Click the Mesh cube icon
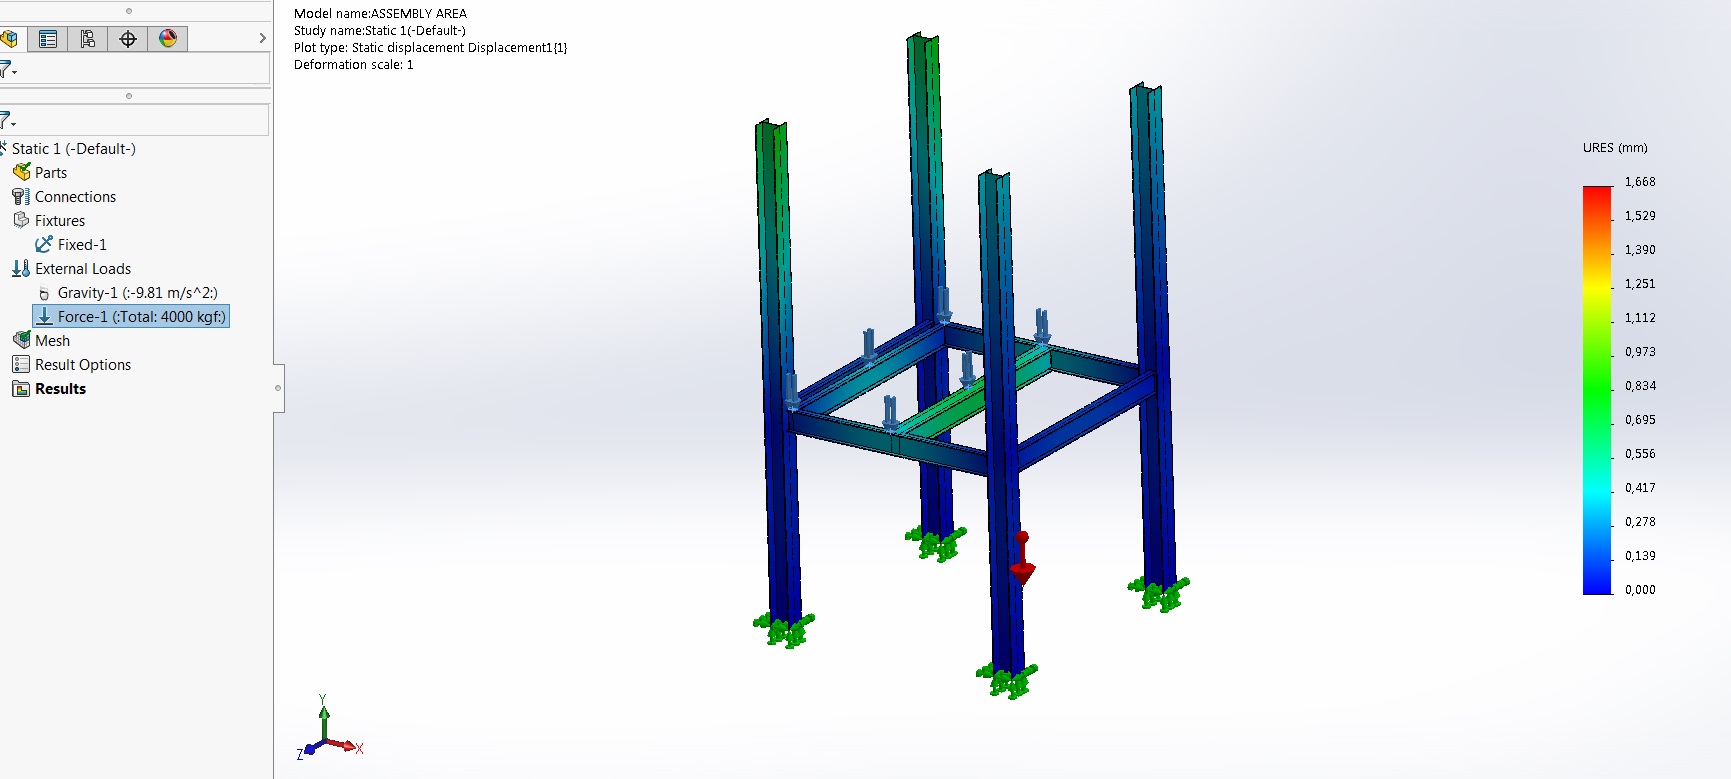Viewport: 1731px width, 779px height. pyautogui.click(x=21, y=340)
